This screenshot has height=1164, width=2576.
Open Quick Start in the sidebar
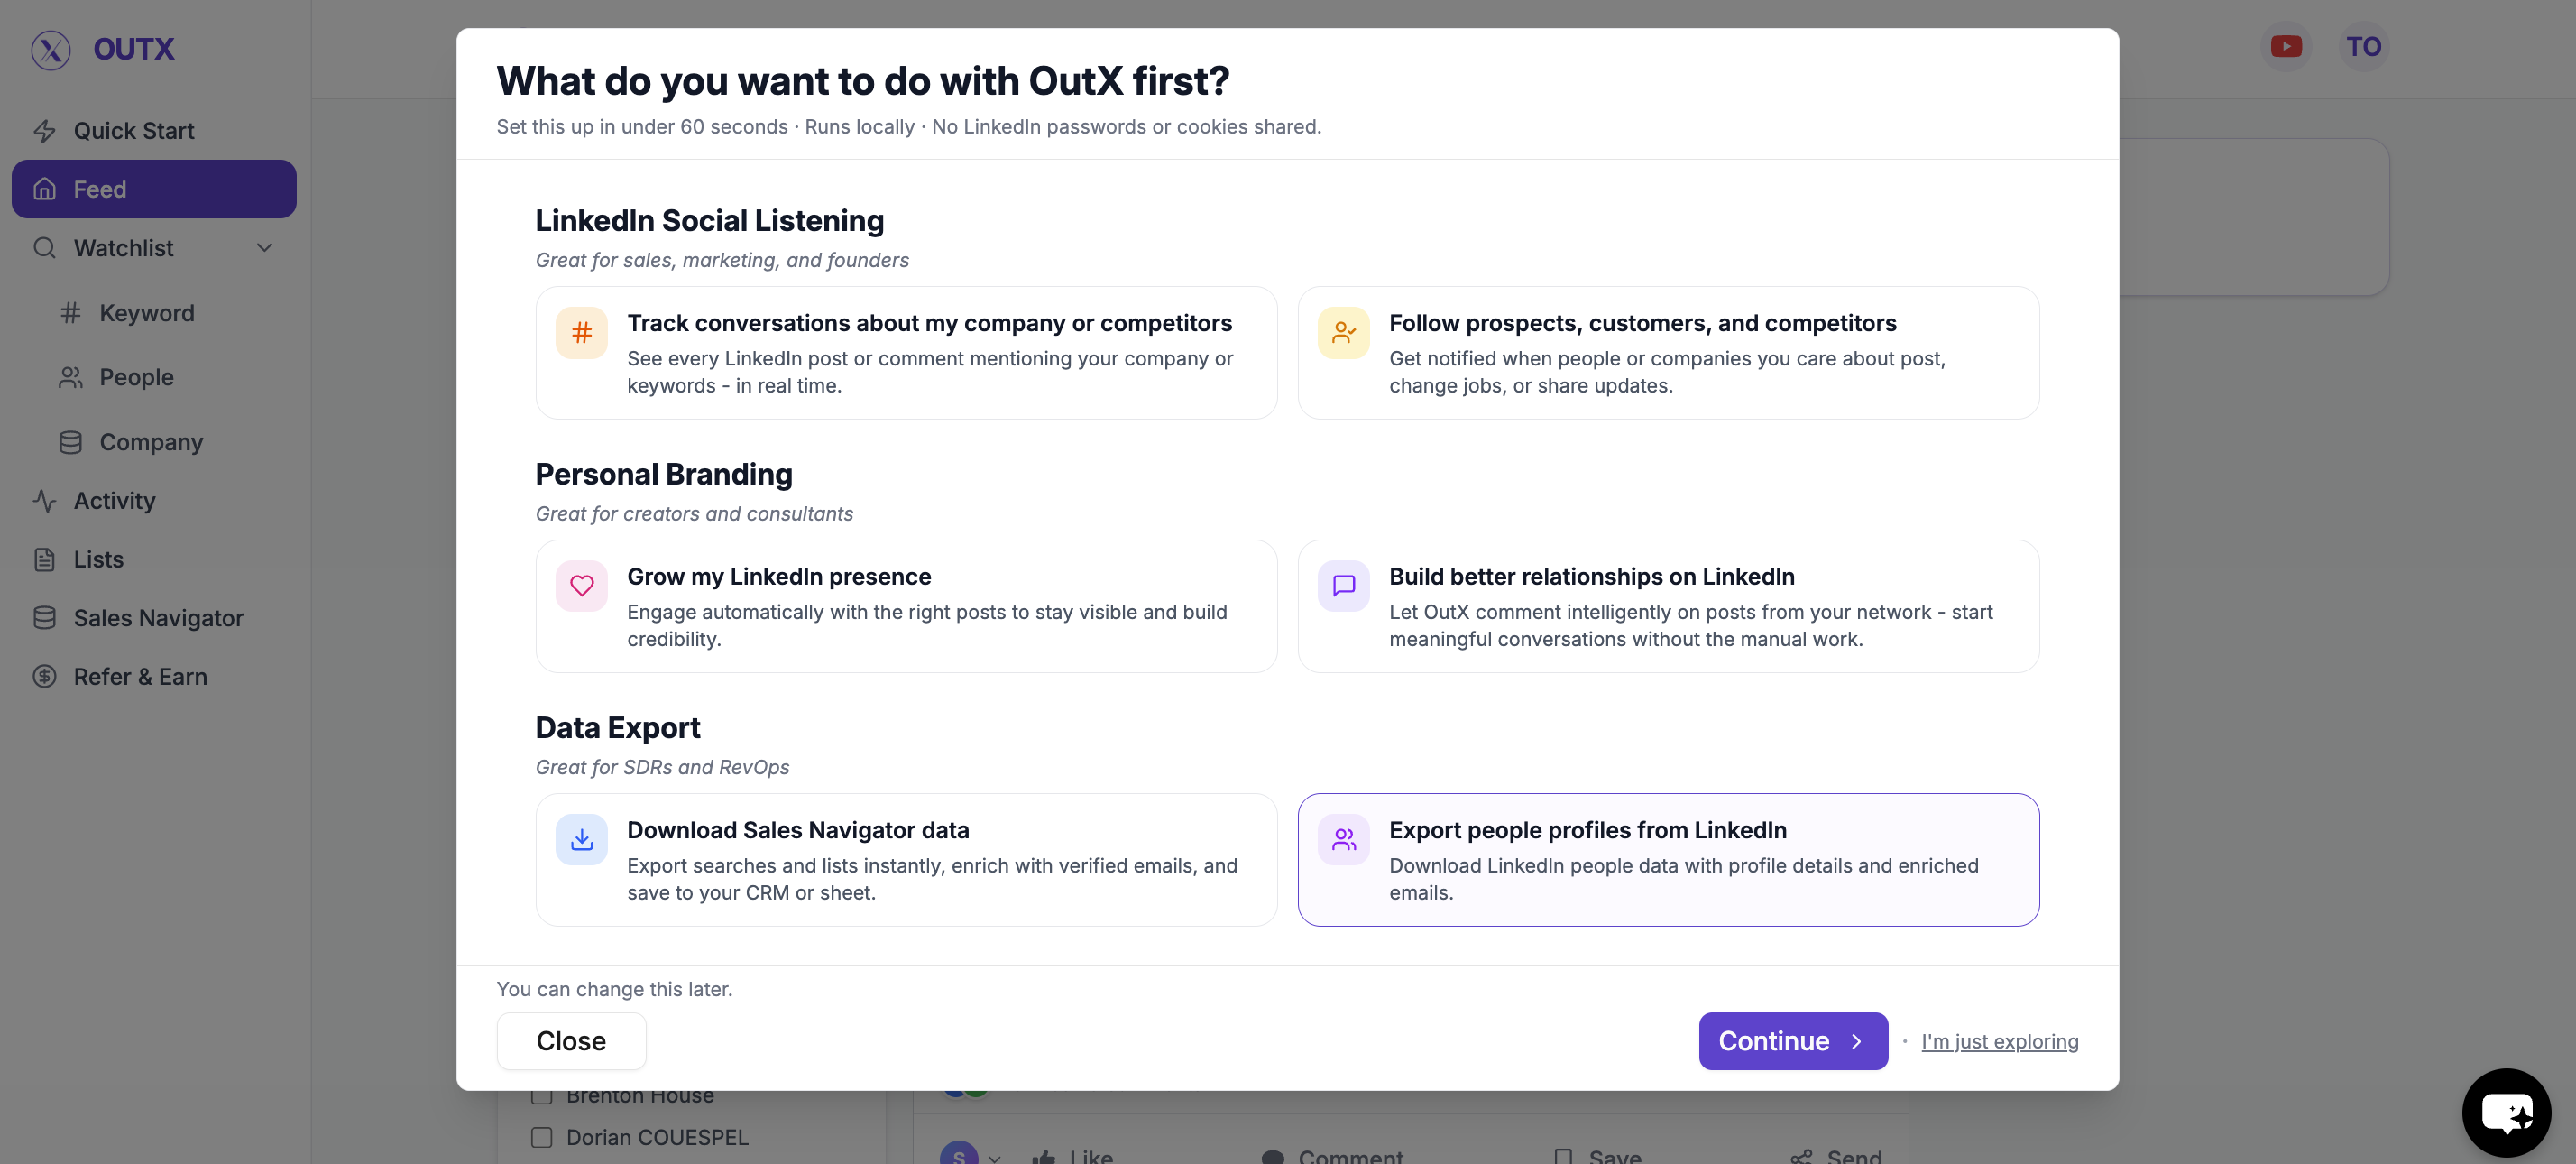click(134, 131)
